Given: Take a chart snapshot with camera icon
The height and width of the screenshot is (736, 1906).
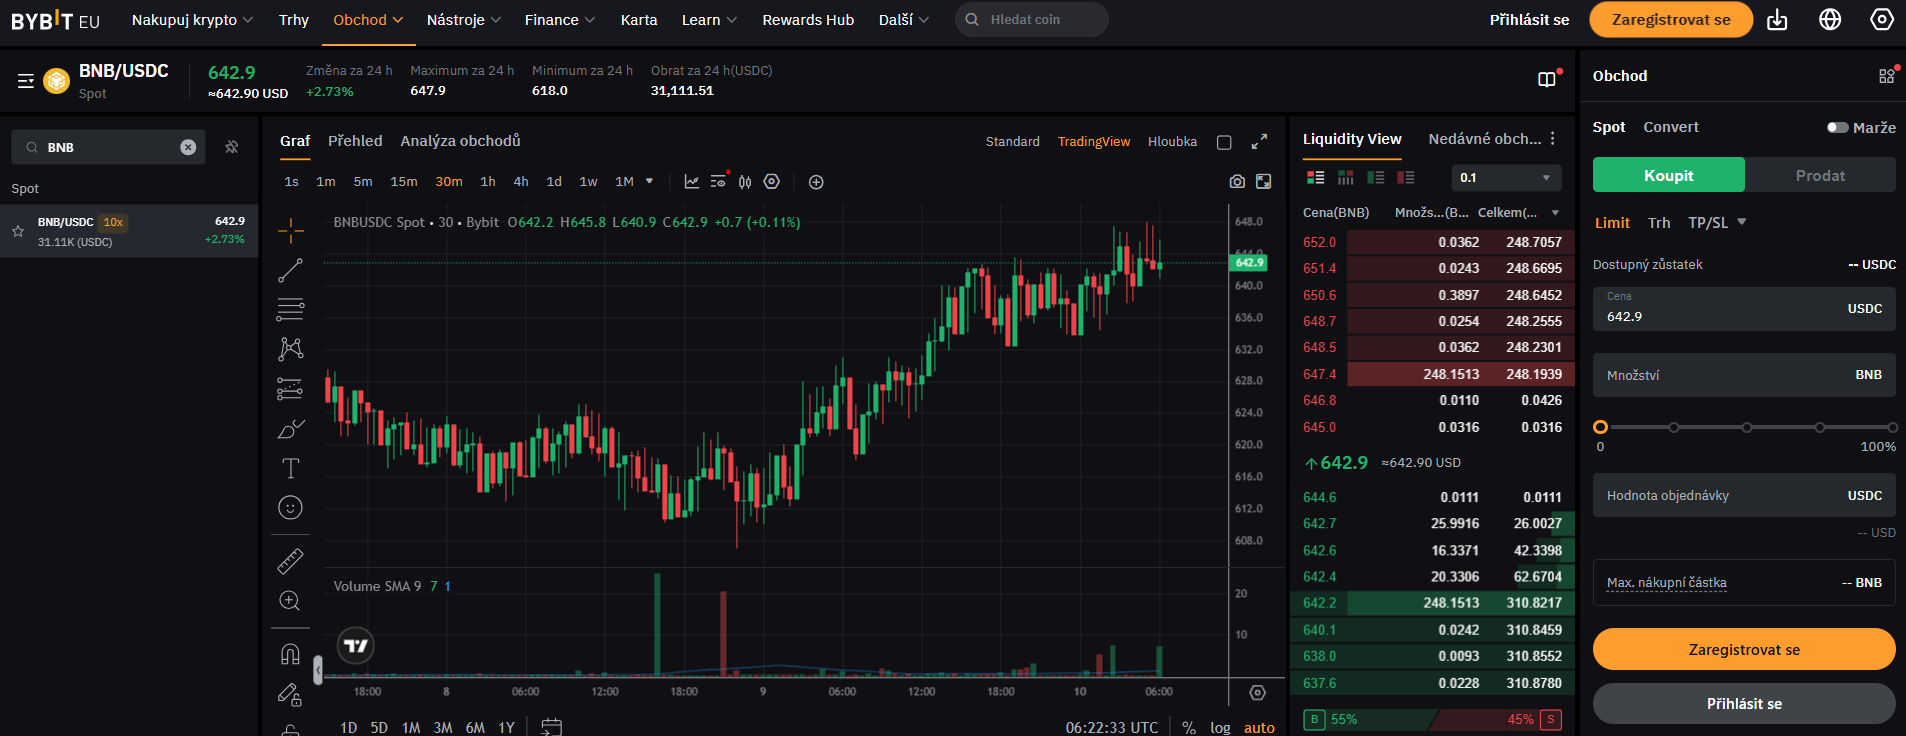Looking at the screenshot, I should click(x=1237, y=182).
